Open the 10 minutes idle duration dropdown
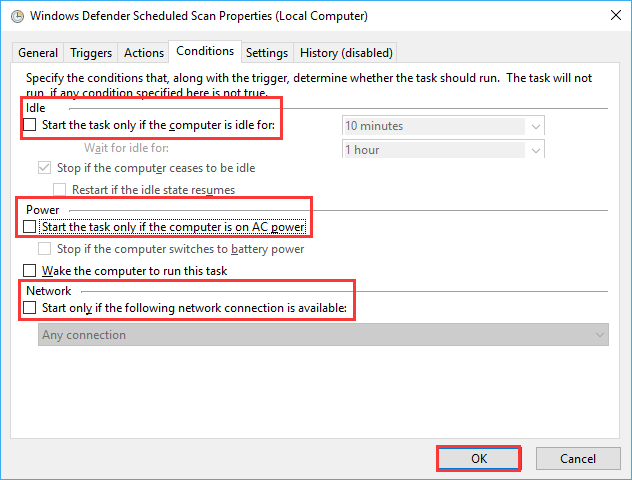The image size is (632, 480). point(443,126)
